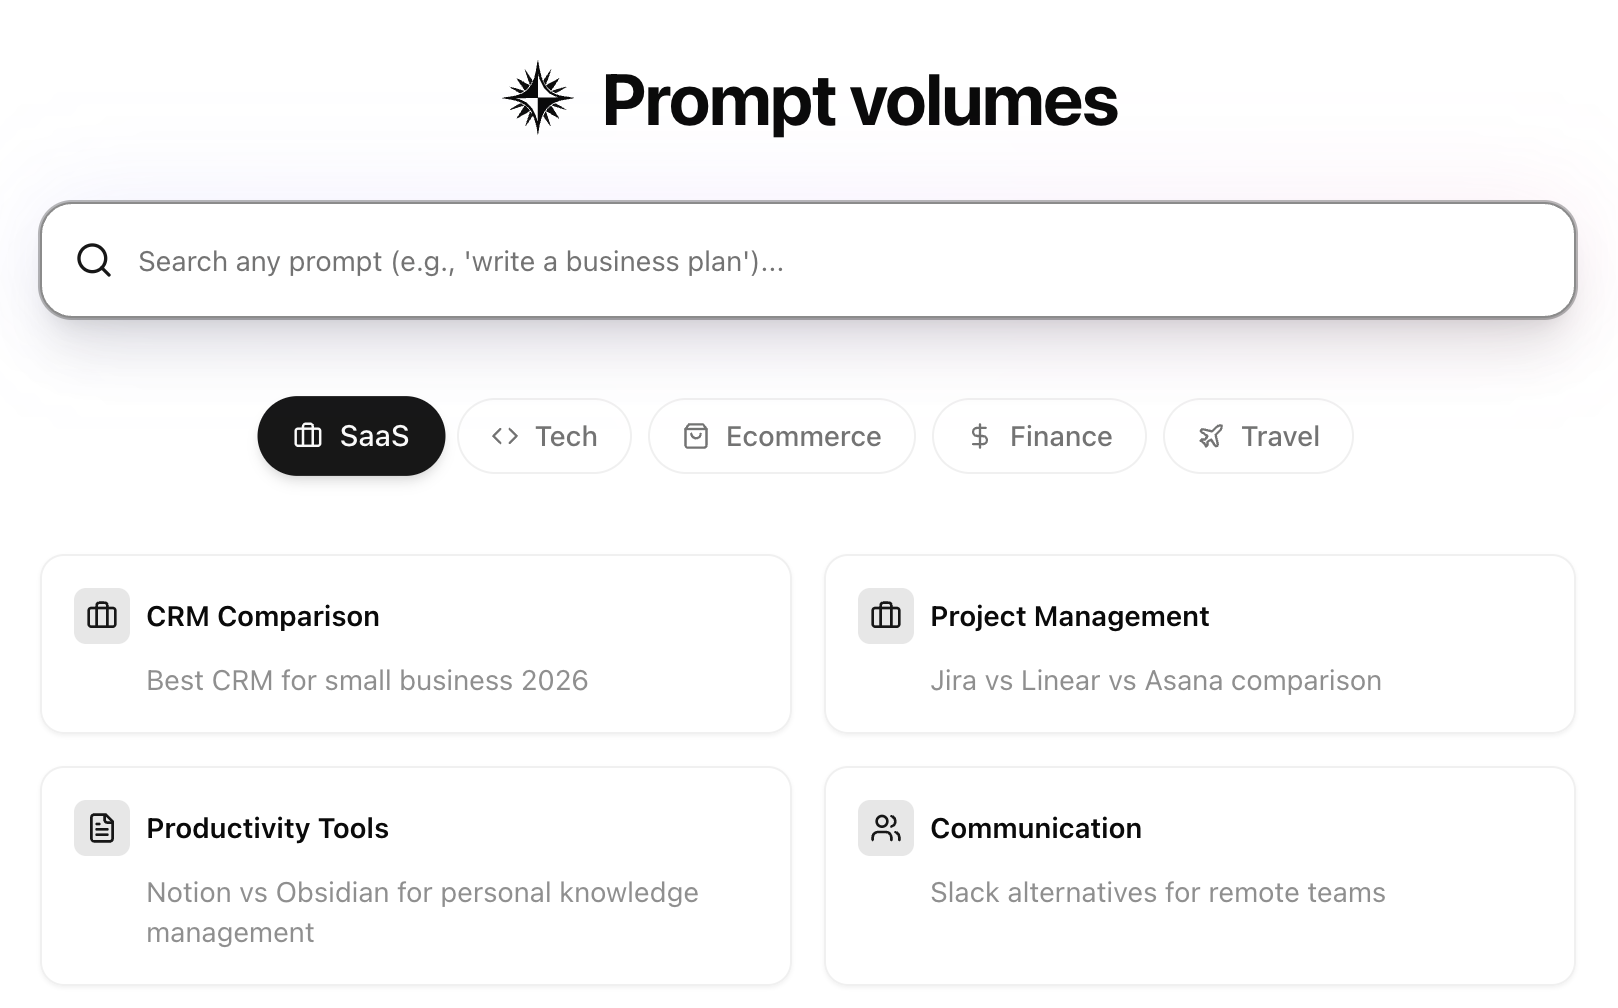This screenshot has height=1008, width=1618.
Task: Click the briefcase icon on CRM Comparison card
Action: pyautogui.click(x=101, y=616)
